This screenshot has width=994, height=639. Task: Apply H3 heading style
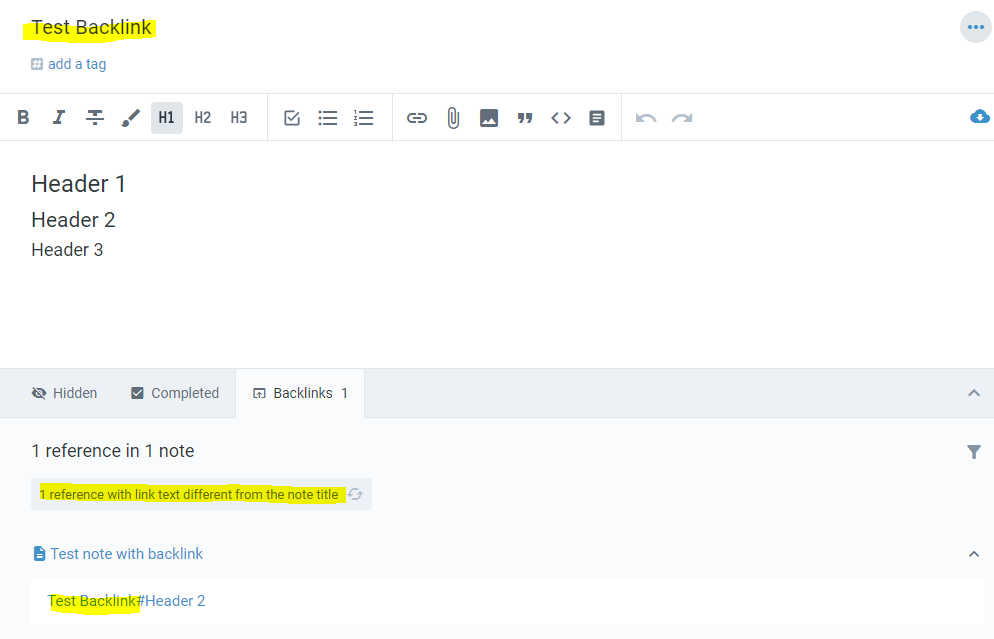coord(239,117)
